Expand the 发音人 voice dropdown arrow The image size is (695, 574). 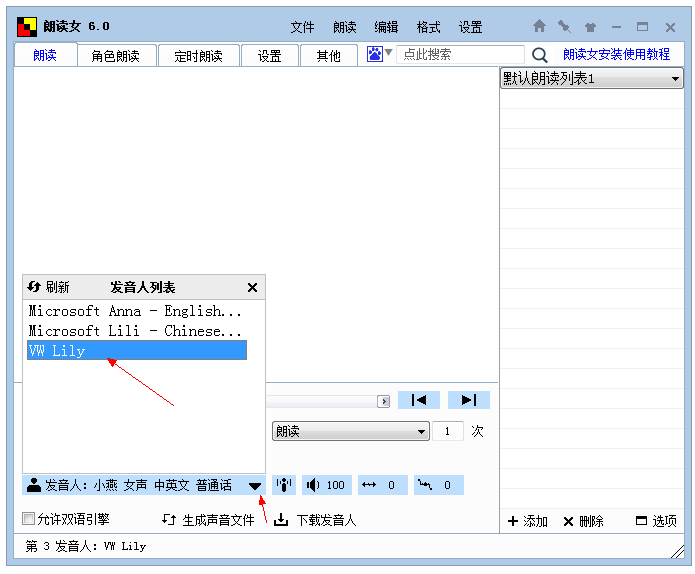[255, 486]
